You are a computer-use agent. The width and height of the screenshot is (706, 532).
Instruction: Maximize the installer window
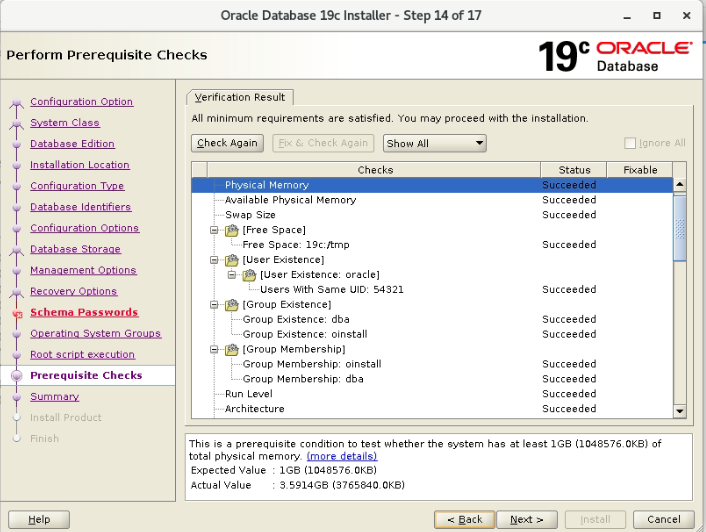pos(657,15)
